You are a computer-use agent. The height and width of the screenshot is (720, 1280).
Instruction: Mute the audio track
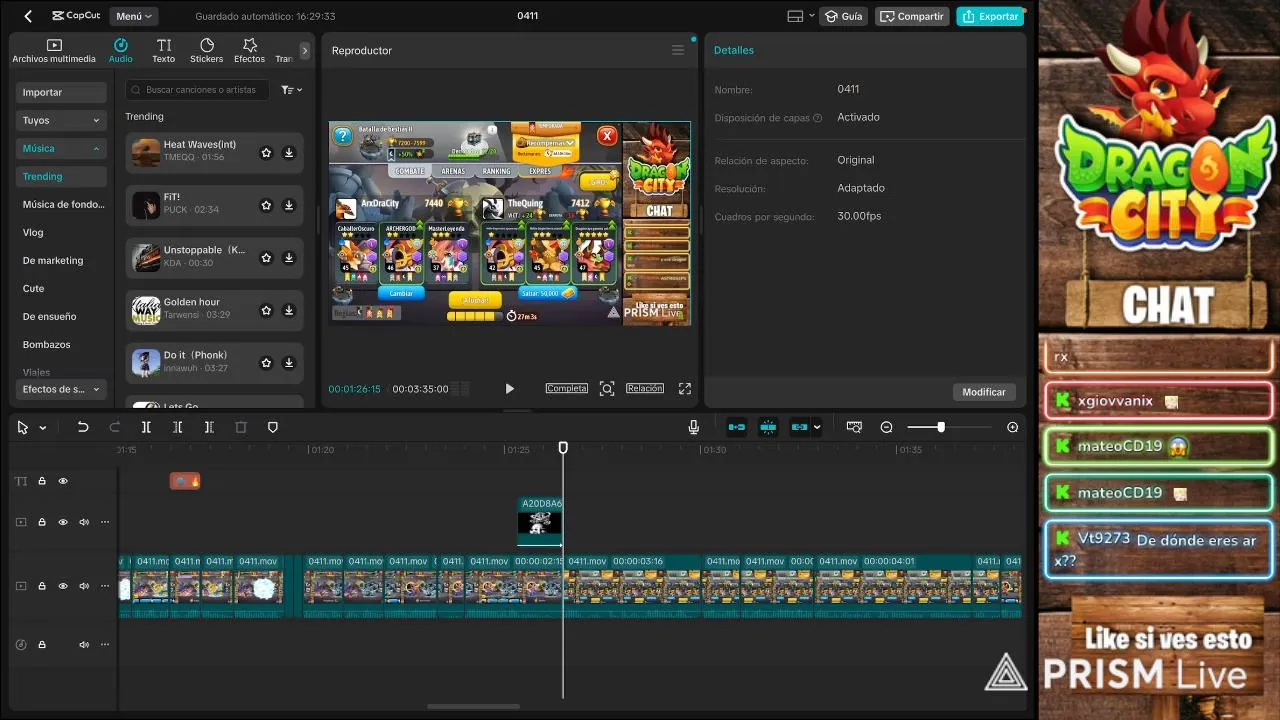[84, 645]
